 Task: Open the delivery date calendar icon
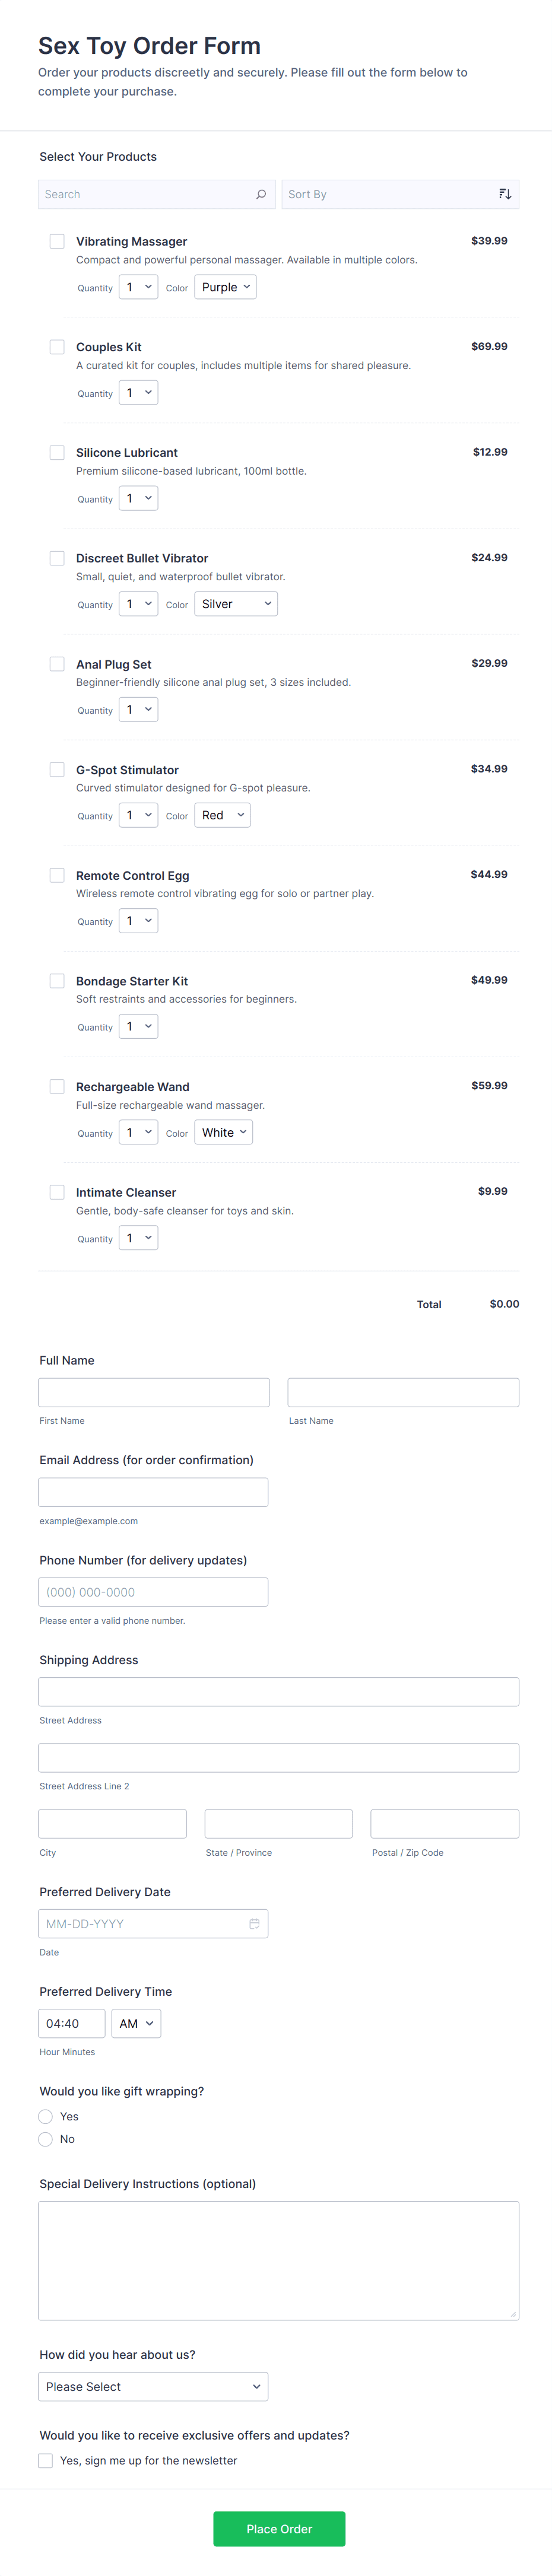[254, 1923]
